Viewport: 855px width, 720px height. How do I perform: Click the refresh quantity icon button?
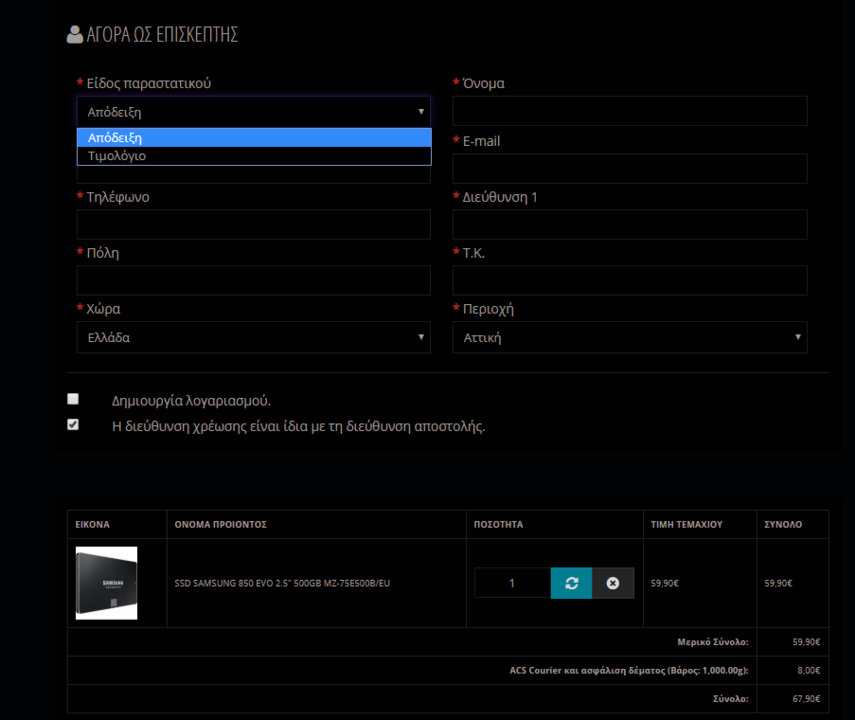[571, 583]
